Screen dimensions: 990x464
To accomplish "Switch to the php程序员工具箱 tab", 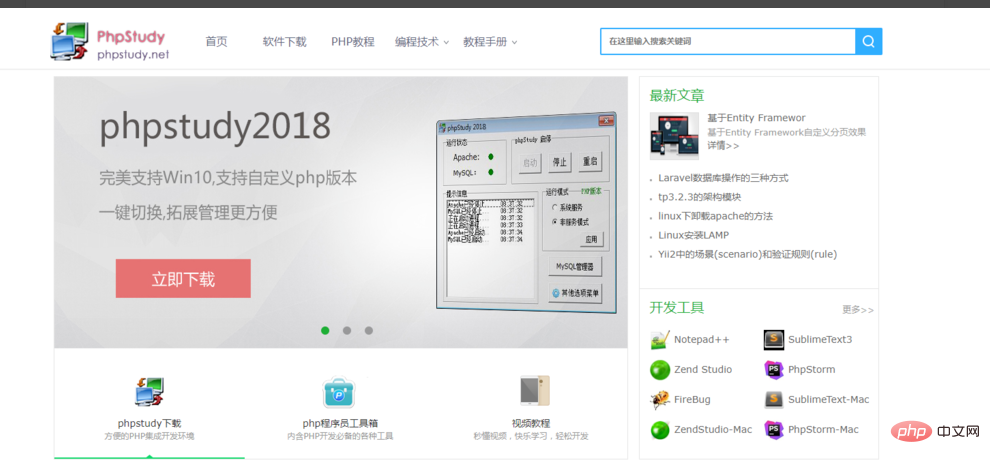I will pyautogui.click(x=340, y=404).
